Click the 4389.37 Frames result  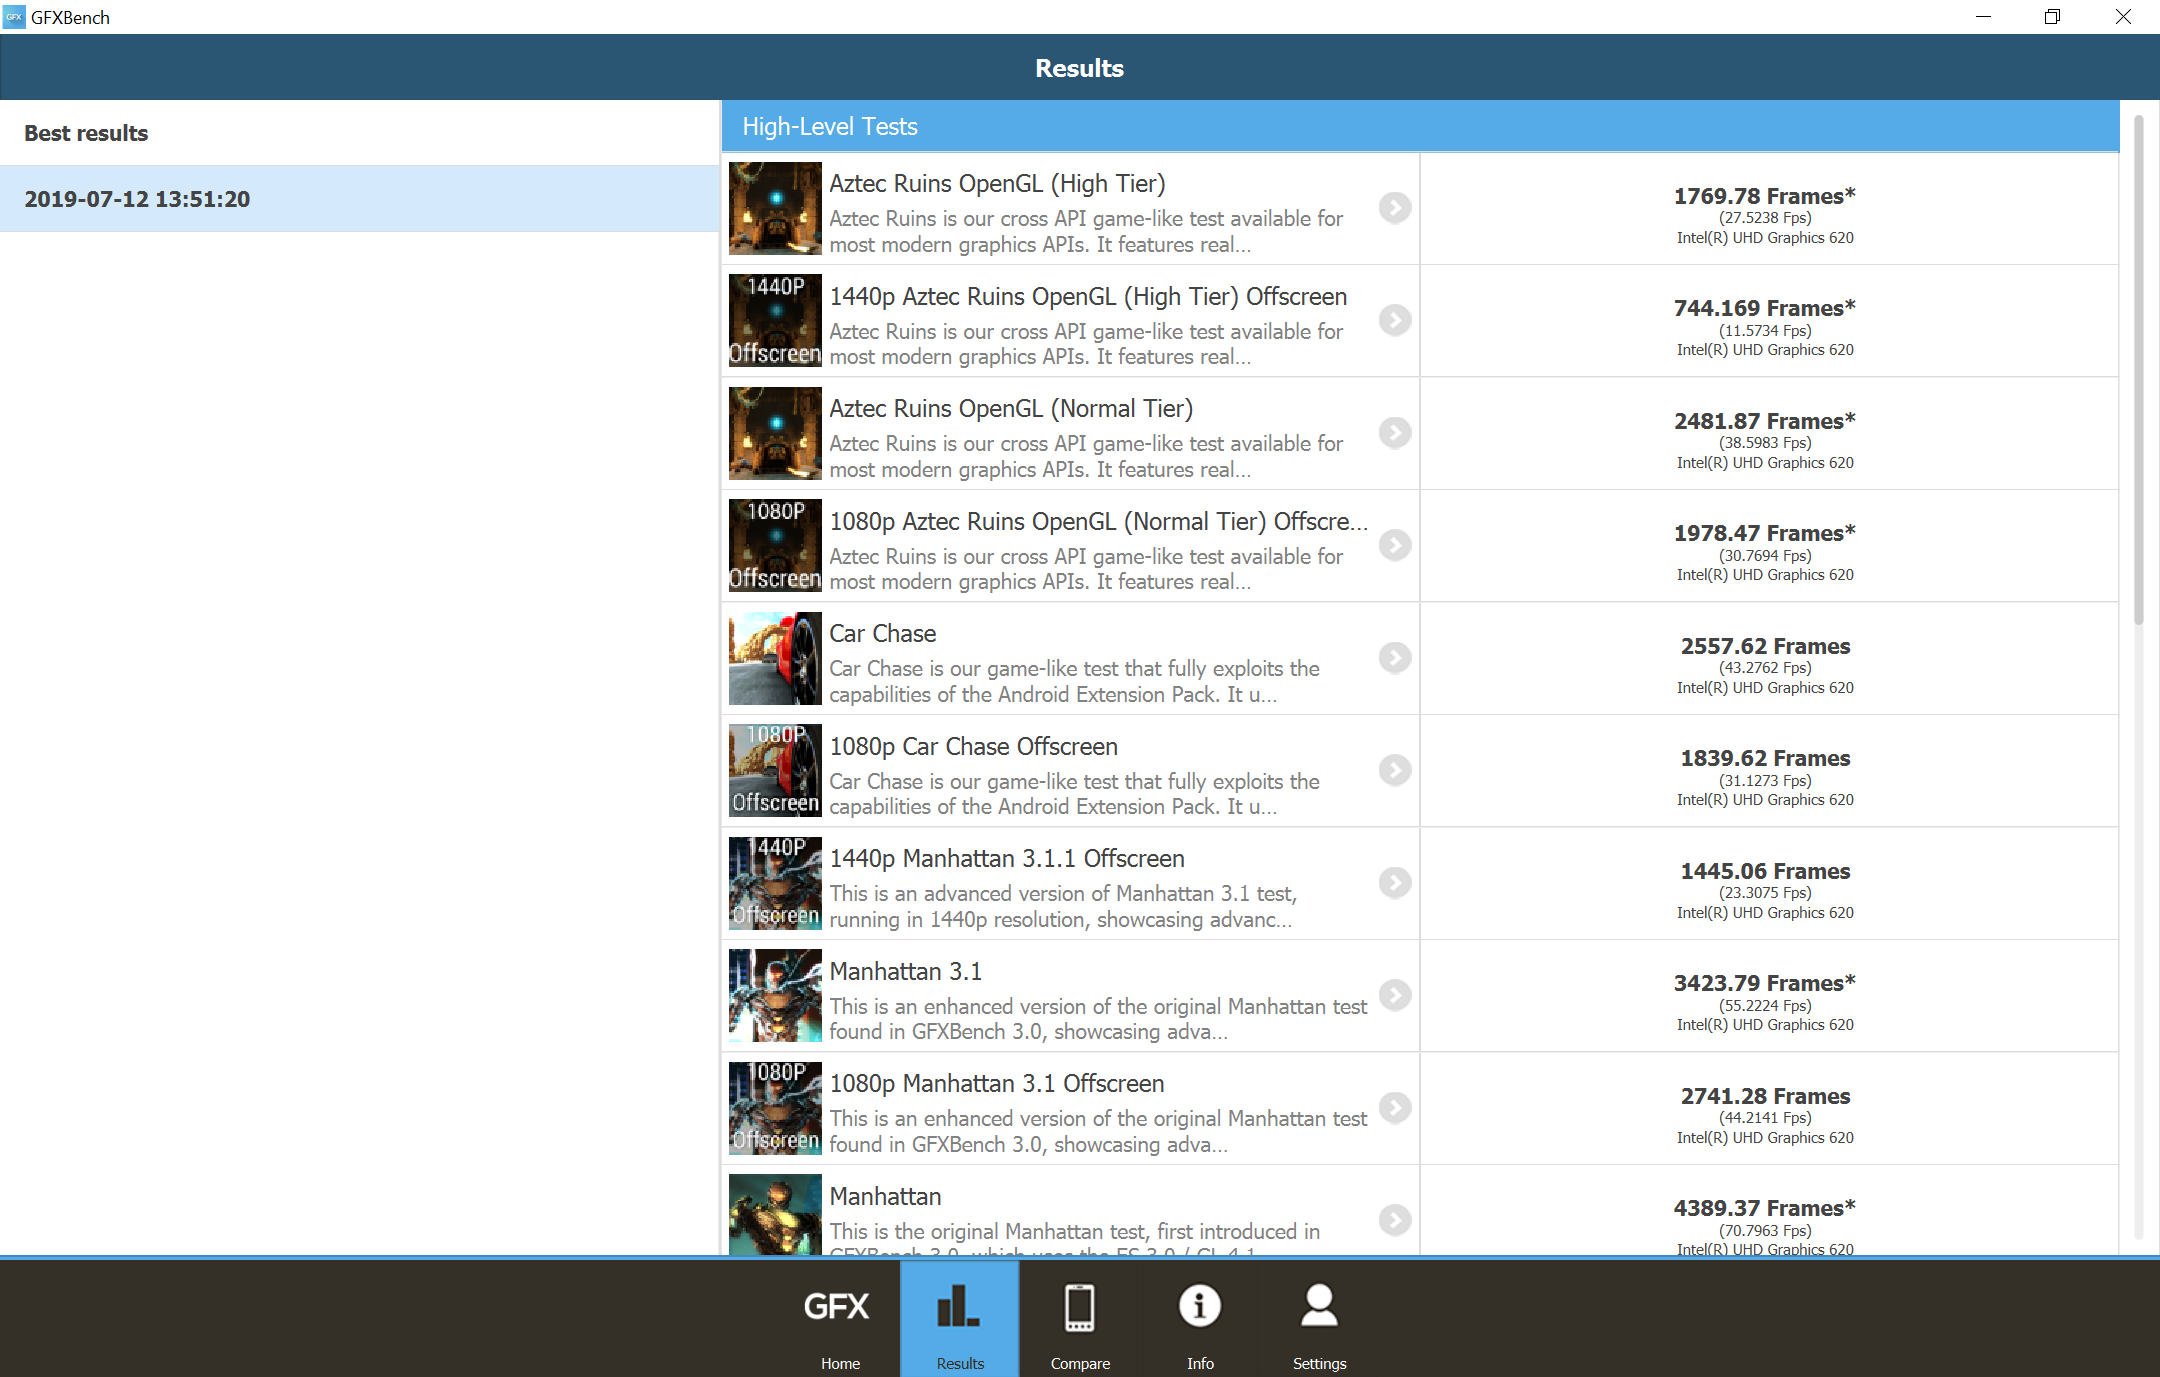click(1765, 1208)
